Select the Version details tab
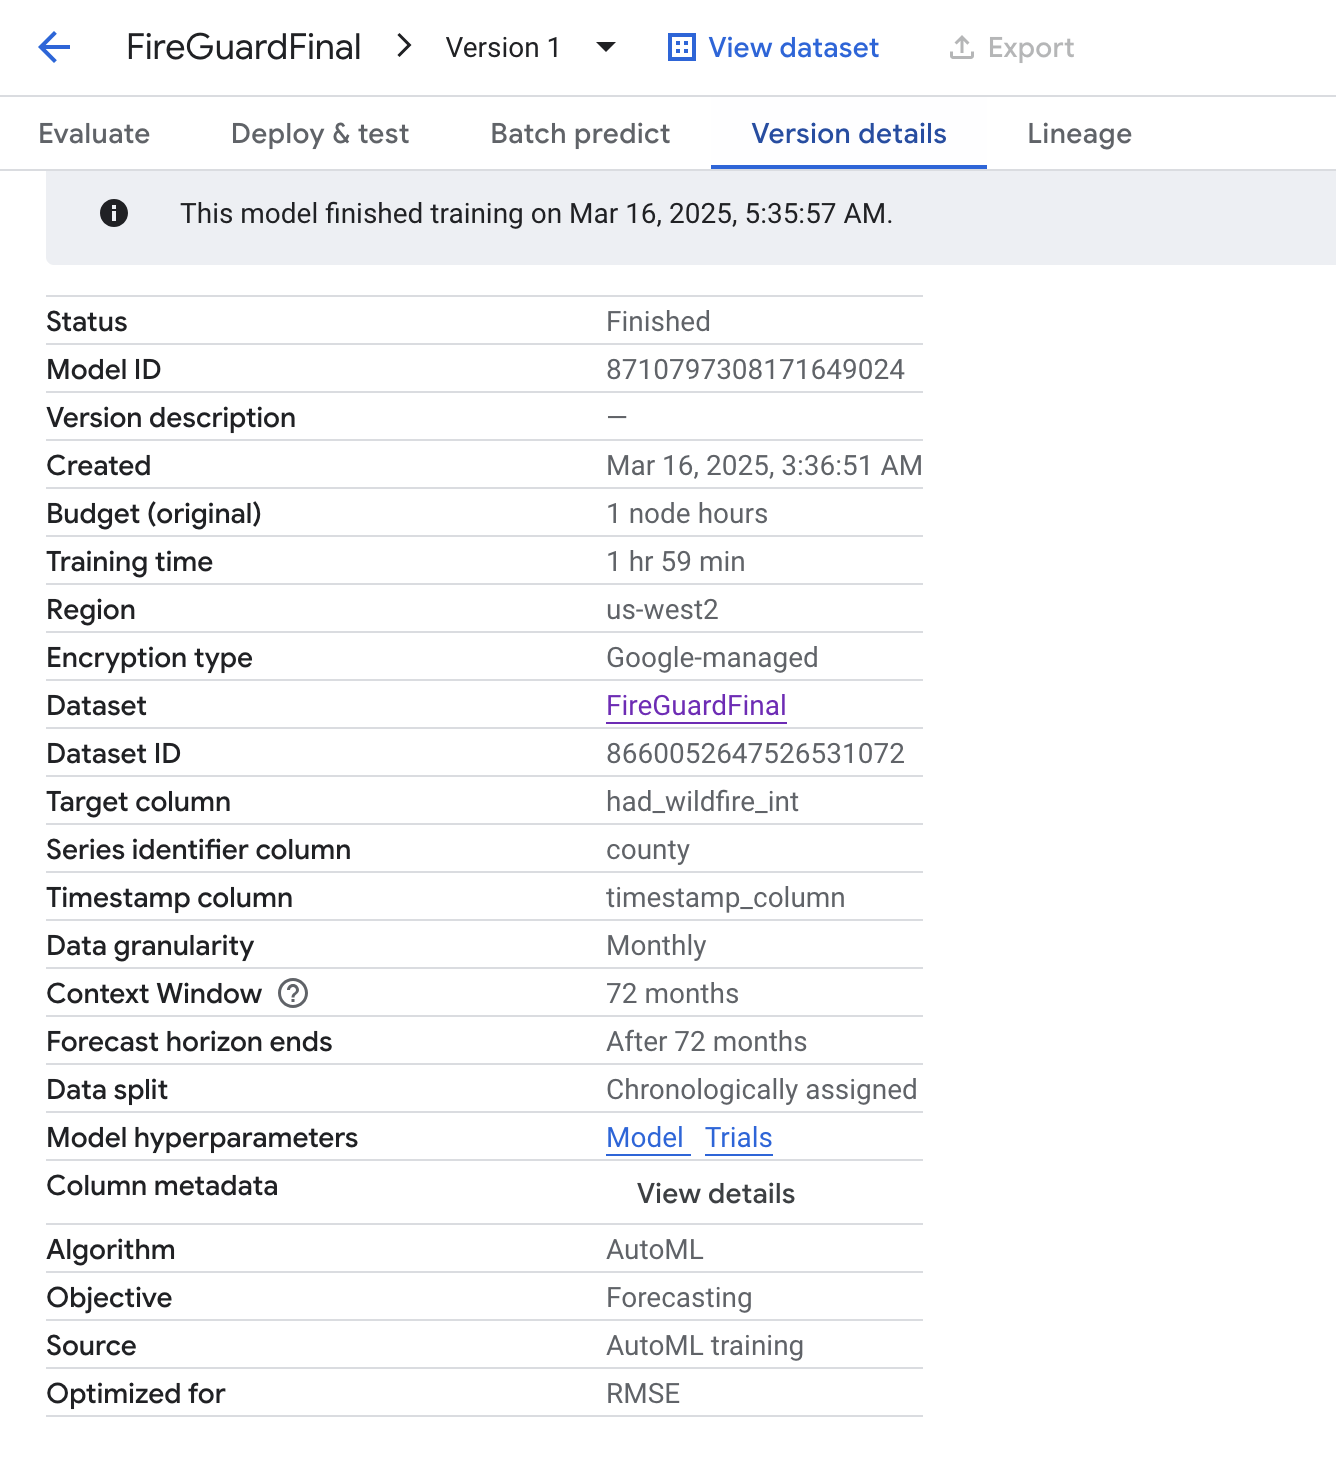 point(848,134)
